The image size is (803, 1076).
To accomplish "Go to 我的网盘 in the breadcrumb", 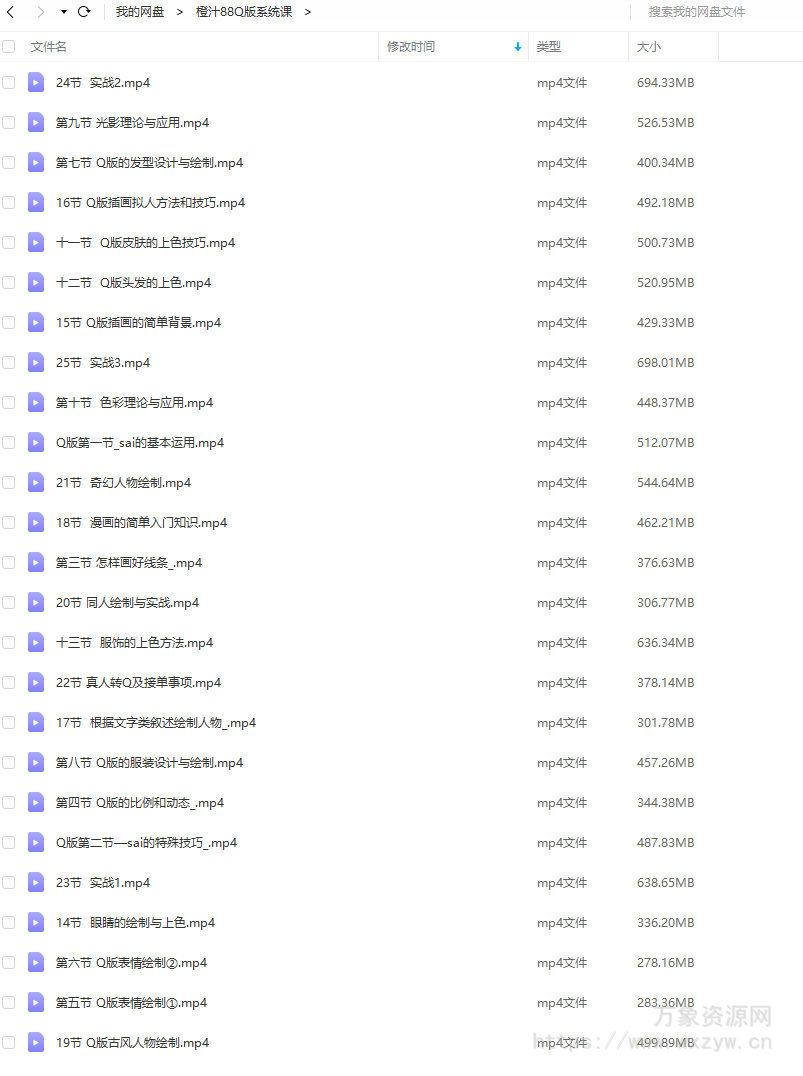I will (140, 12).
